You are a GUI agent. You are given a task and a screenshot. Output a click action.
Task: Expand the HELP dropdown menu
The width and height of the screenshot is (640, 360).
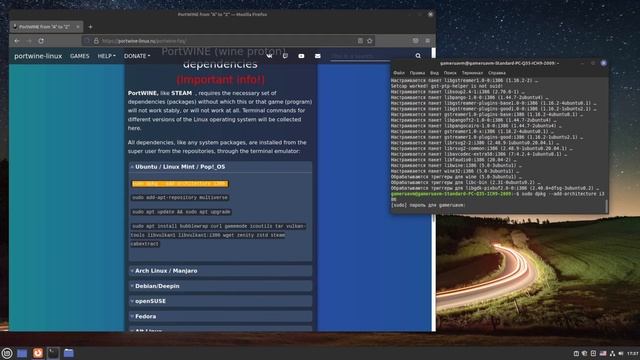[106, 56]
